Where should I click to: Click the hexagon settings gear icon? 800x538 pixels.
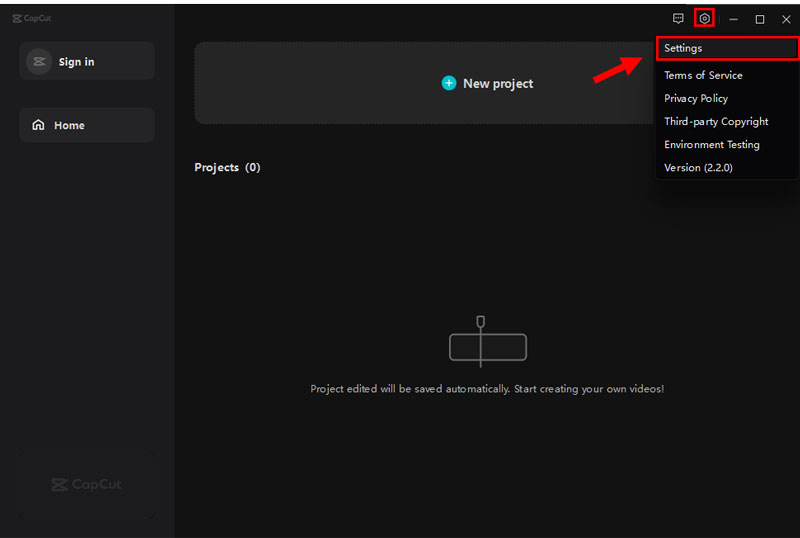click(x=705, y=19)
